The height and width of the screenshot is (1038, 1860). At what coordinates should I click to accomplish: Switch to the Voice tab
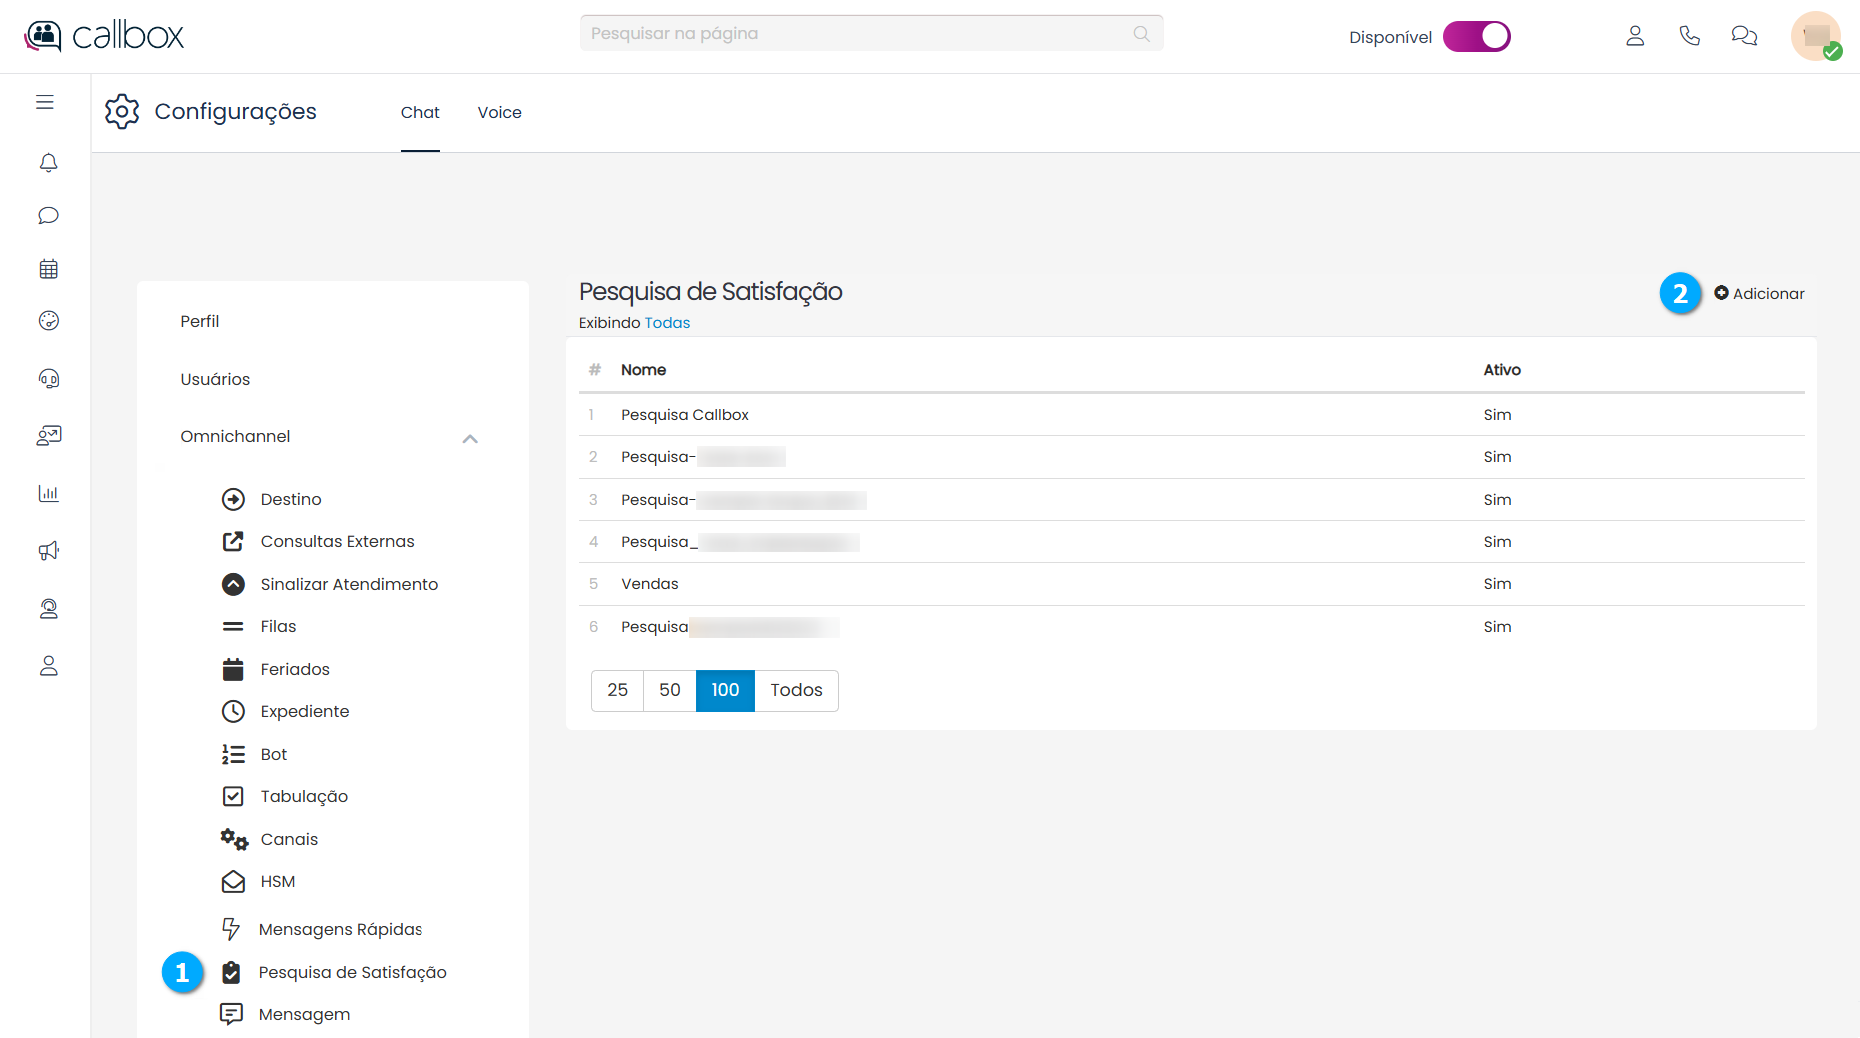[x=499, y=113]
